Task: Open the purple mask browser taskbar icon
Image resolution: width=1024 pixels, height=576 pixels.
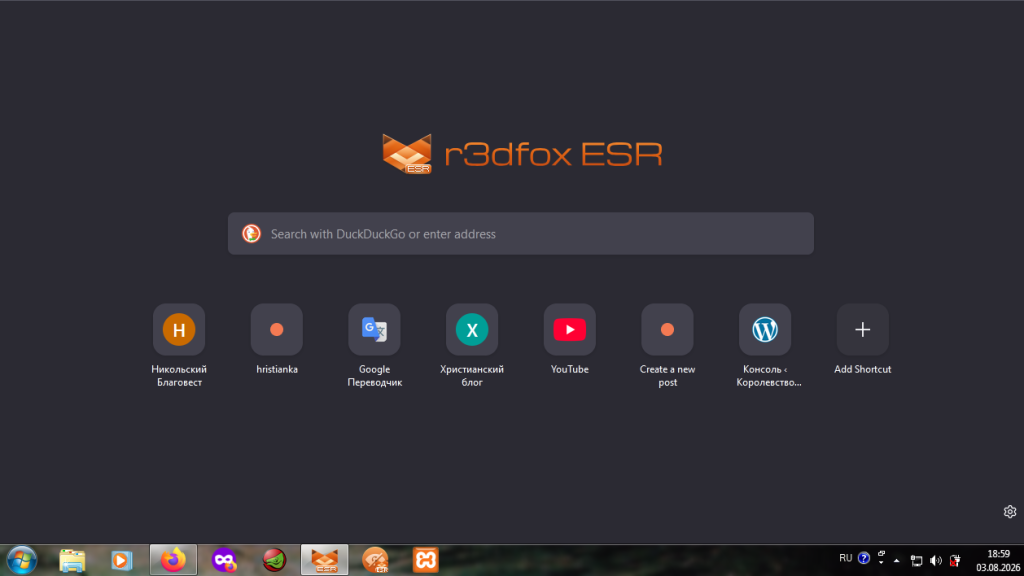Action: 224,560
